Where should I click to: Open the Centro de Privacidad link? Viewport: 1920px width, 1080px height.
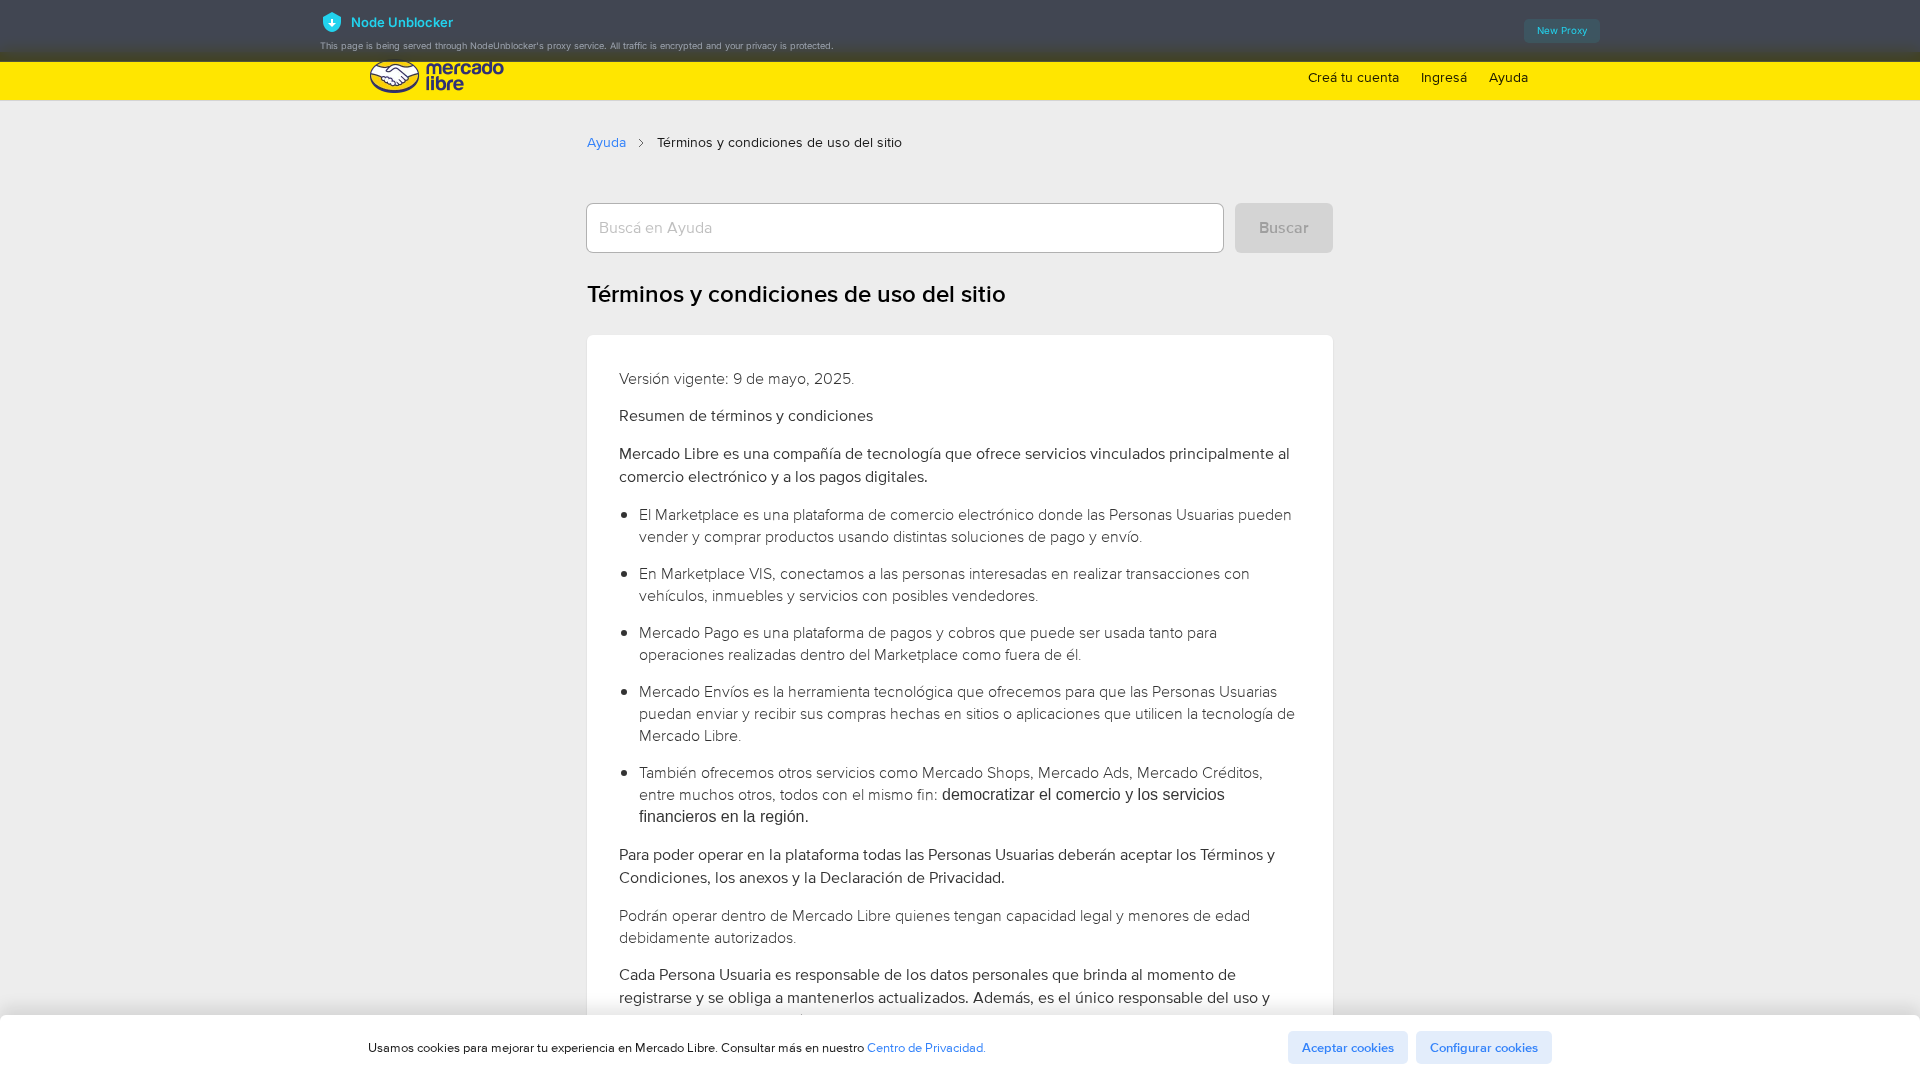[x=926, y=1048]
